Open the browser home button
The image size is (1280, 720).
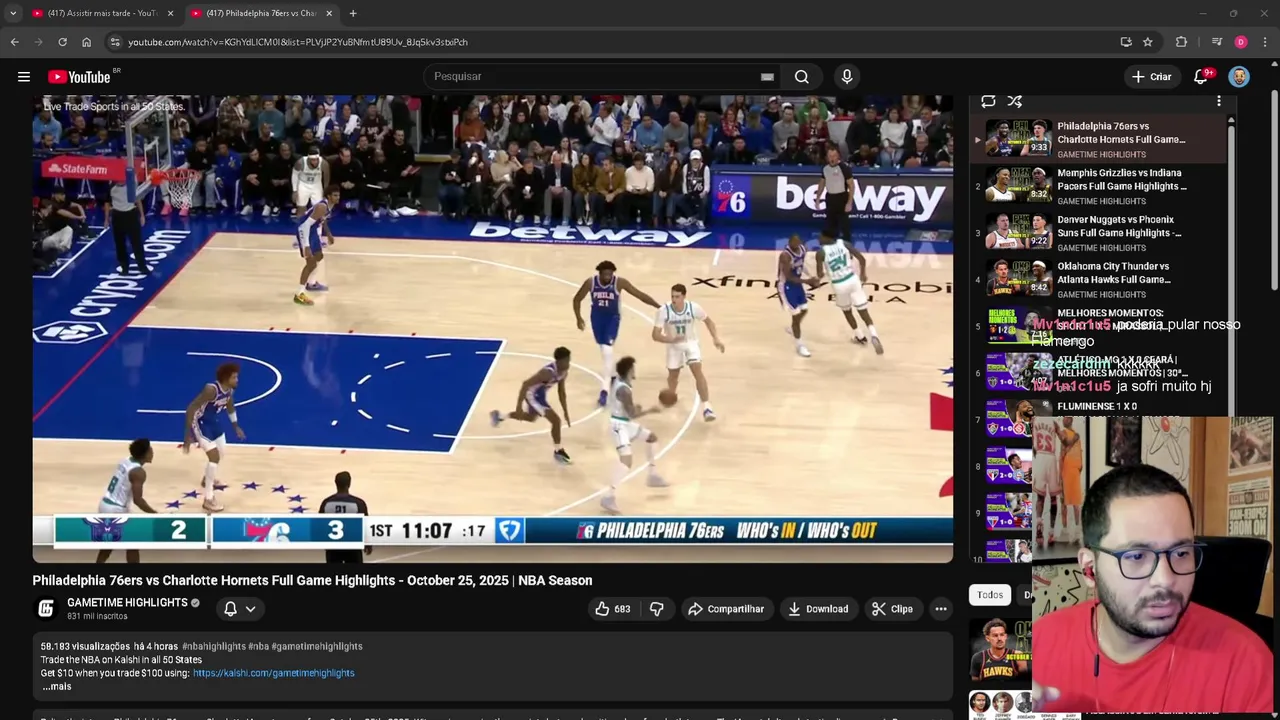(86, 42)
